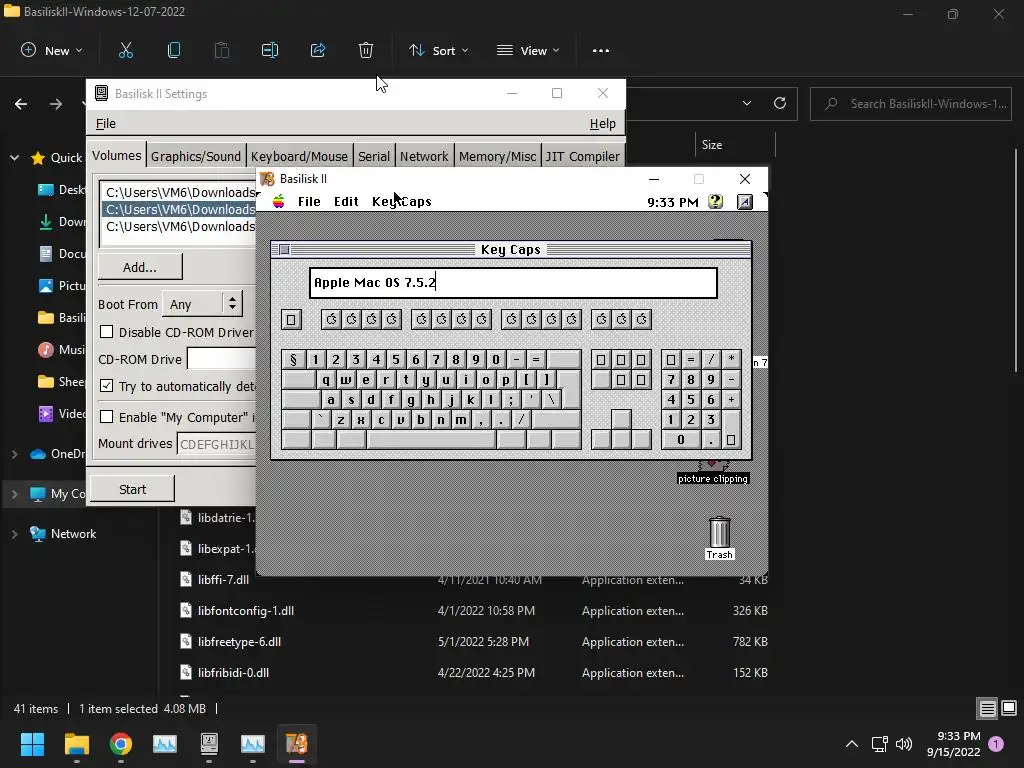Open the Apple menu in Basilisk II
This screenshot has width=1024, height=768.
tap(279, 201)
